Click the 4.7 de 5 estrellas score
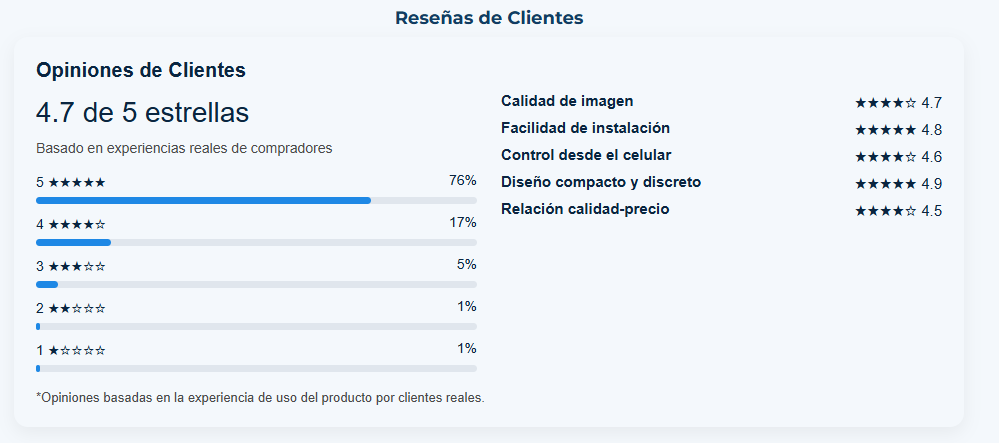999x443 pixels. 142,113
